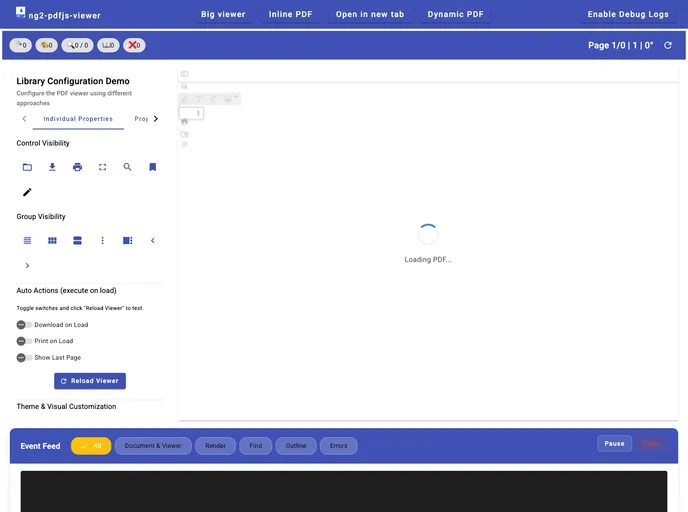Toggle the print control visibility icon
688x512 pixels.
coord(77,167)
